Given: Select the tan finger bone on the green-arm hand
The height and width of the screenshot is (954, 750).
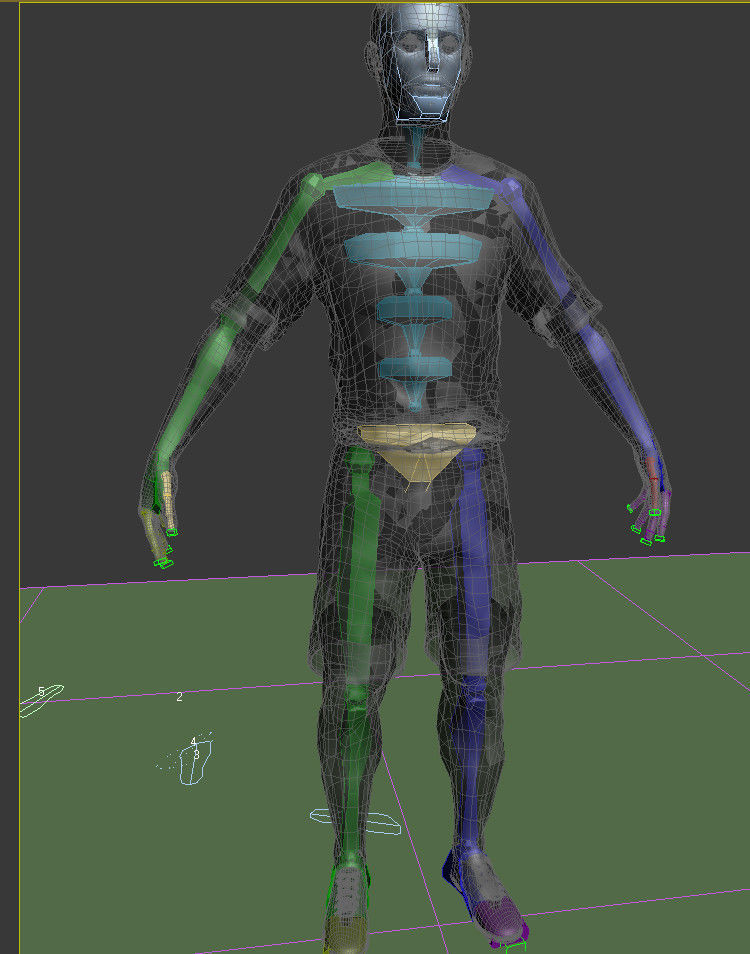Looking at the screenshot, I should click(x=168, y=502).
